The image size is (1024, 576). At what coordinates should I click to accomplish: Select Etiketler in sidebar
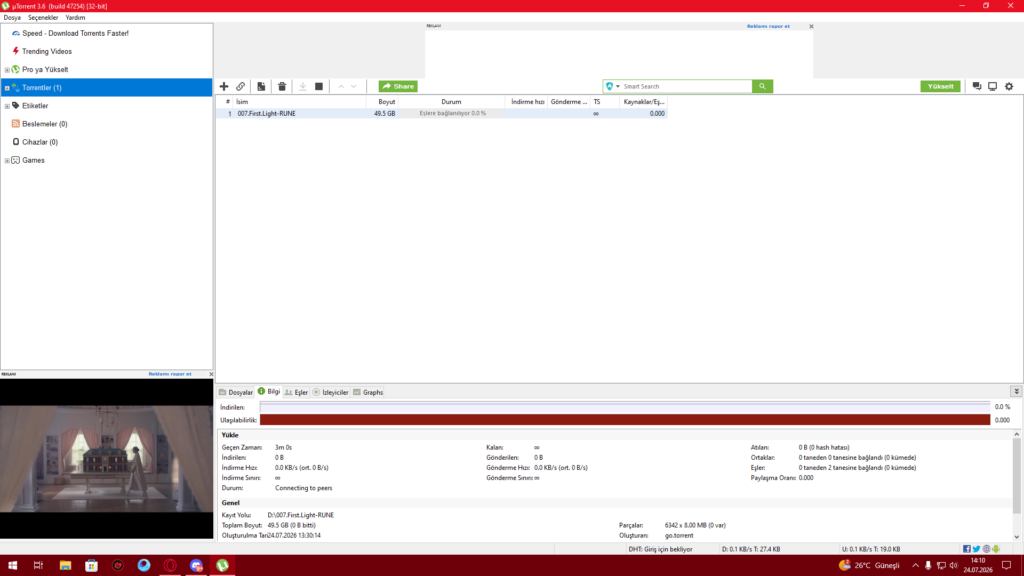35,106
